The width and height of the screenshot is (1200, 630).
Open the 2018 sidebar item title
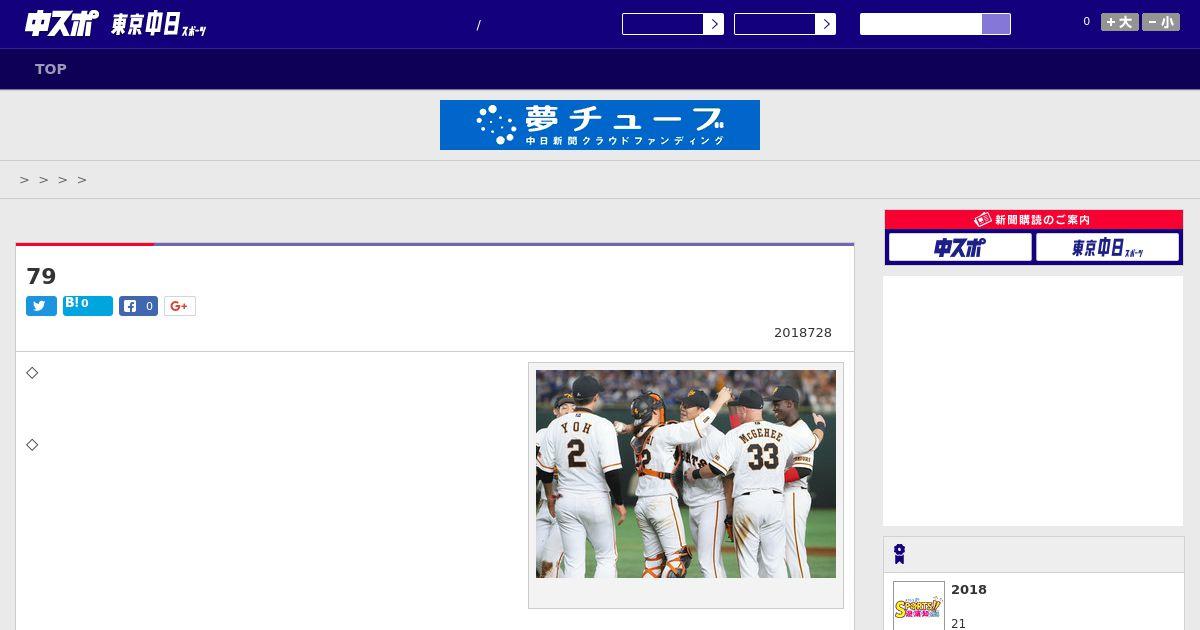[969, 590]
